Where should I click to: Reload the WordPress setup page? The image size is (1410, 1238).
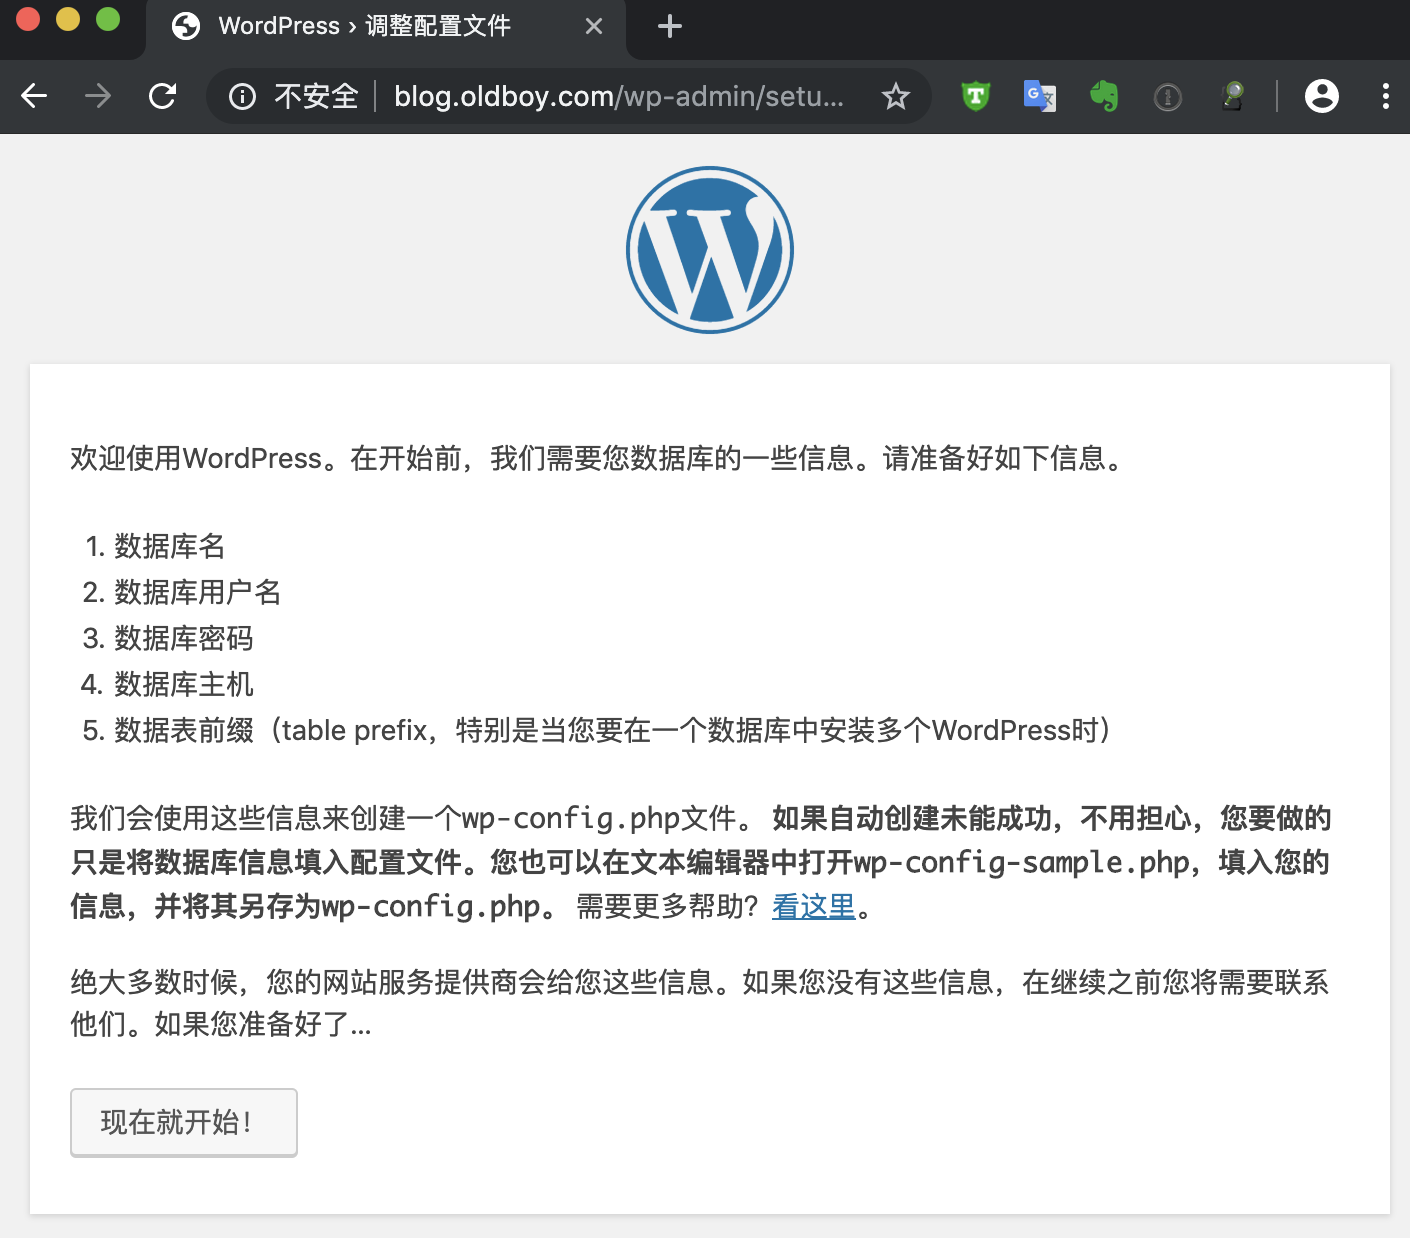(x=162, y=96)
